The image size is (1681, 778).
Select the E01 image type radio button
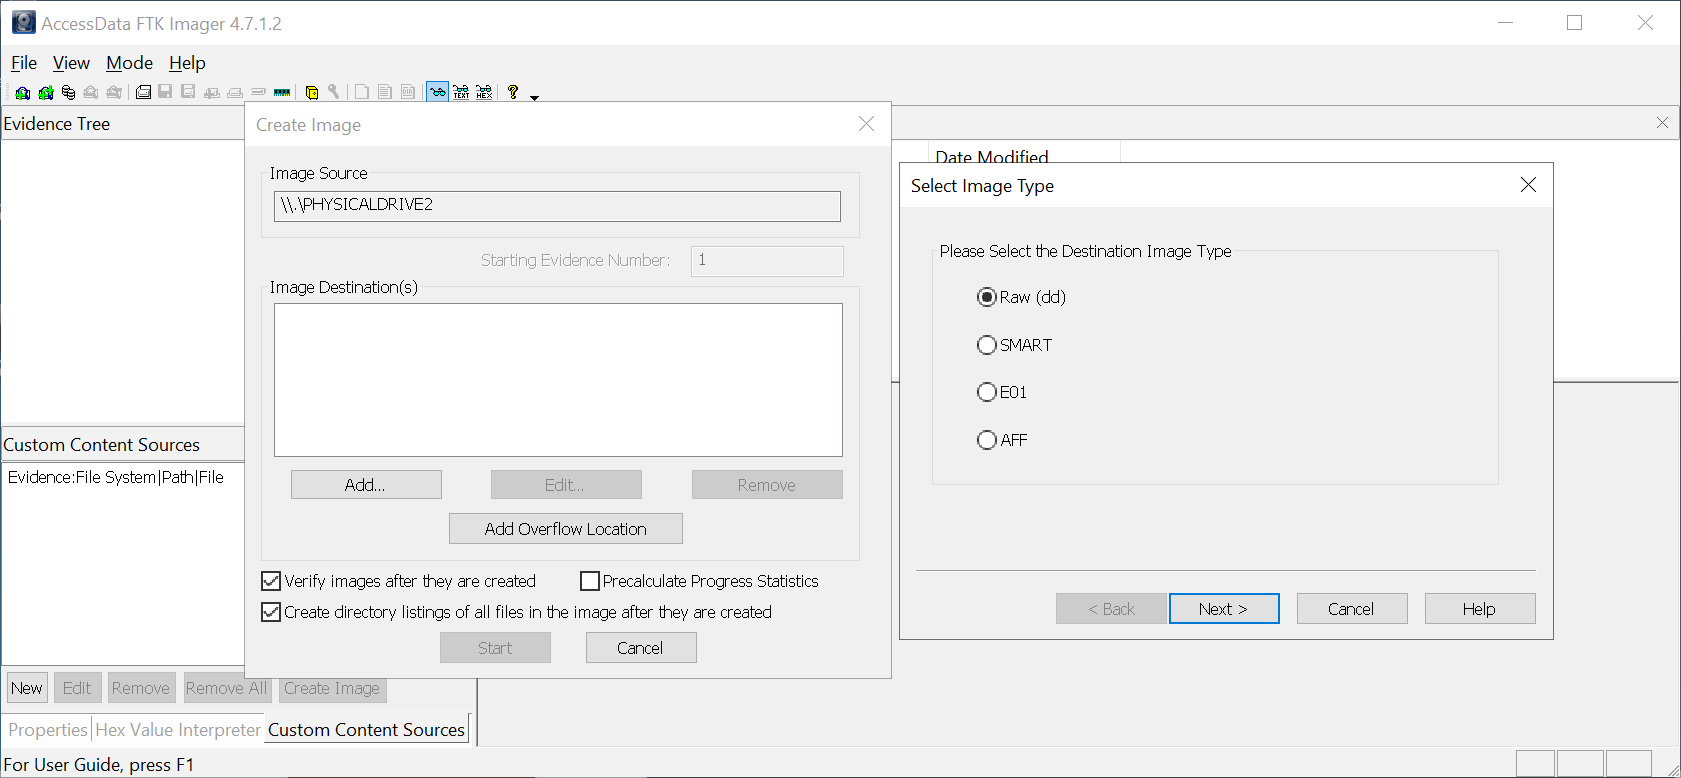click(987, 392)
